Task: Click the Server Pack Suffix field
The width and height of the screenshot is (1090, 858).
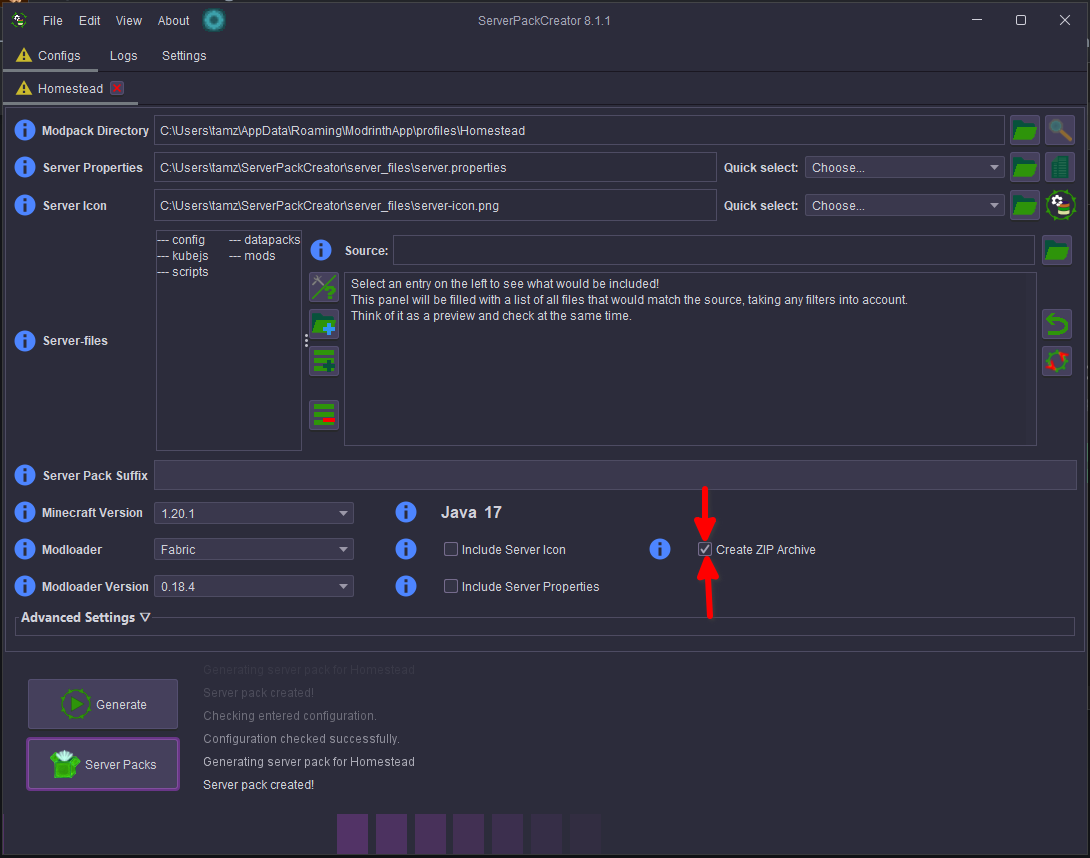Action: pyautogui.click(x=615, y=475)
